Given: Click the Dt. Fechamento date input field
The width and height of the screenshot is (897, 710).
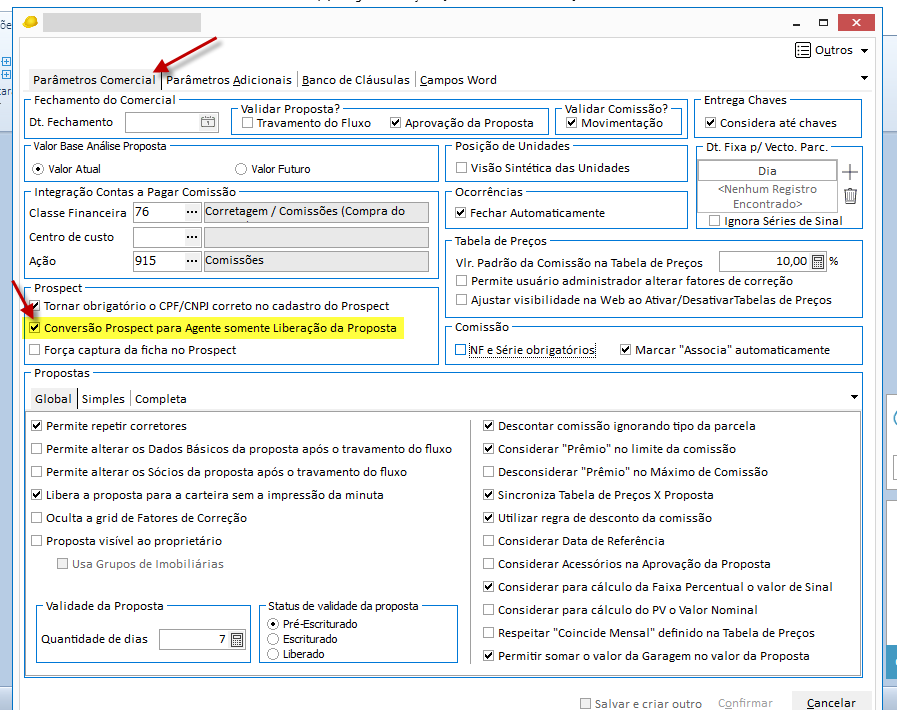Looking at the screenshot, I should click(x=161, y=122).
